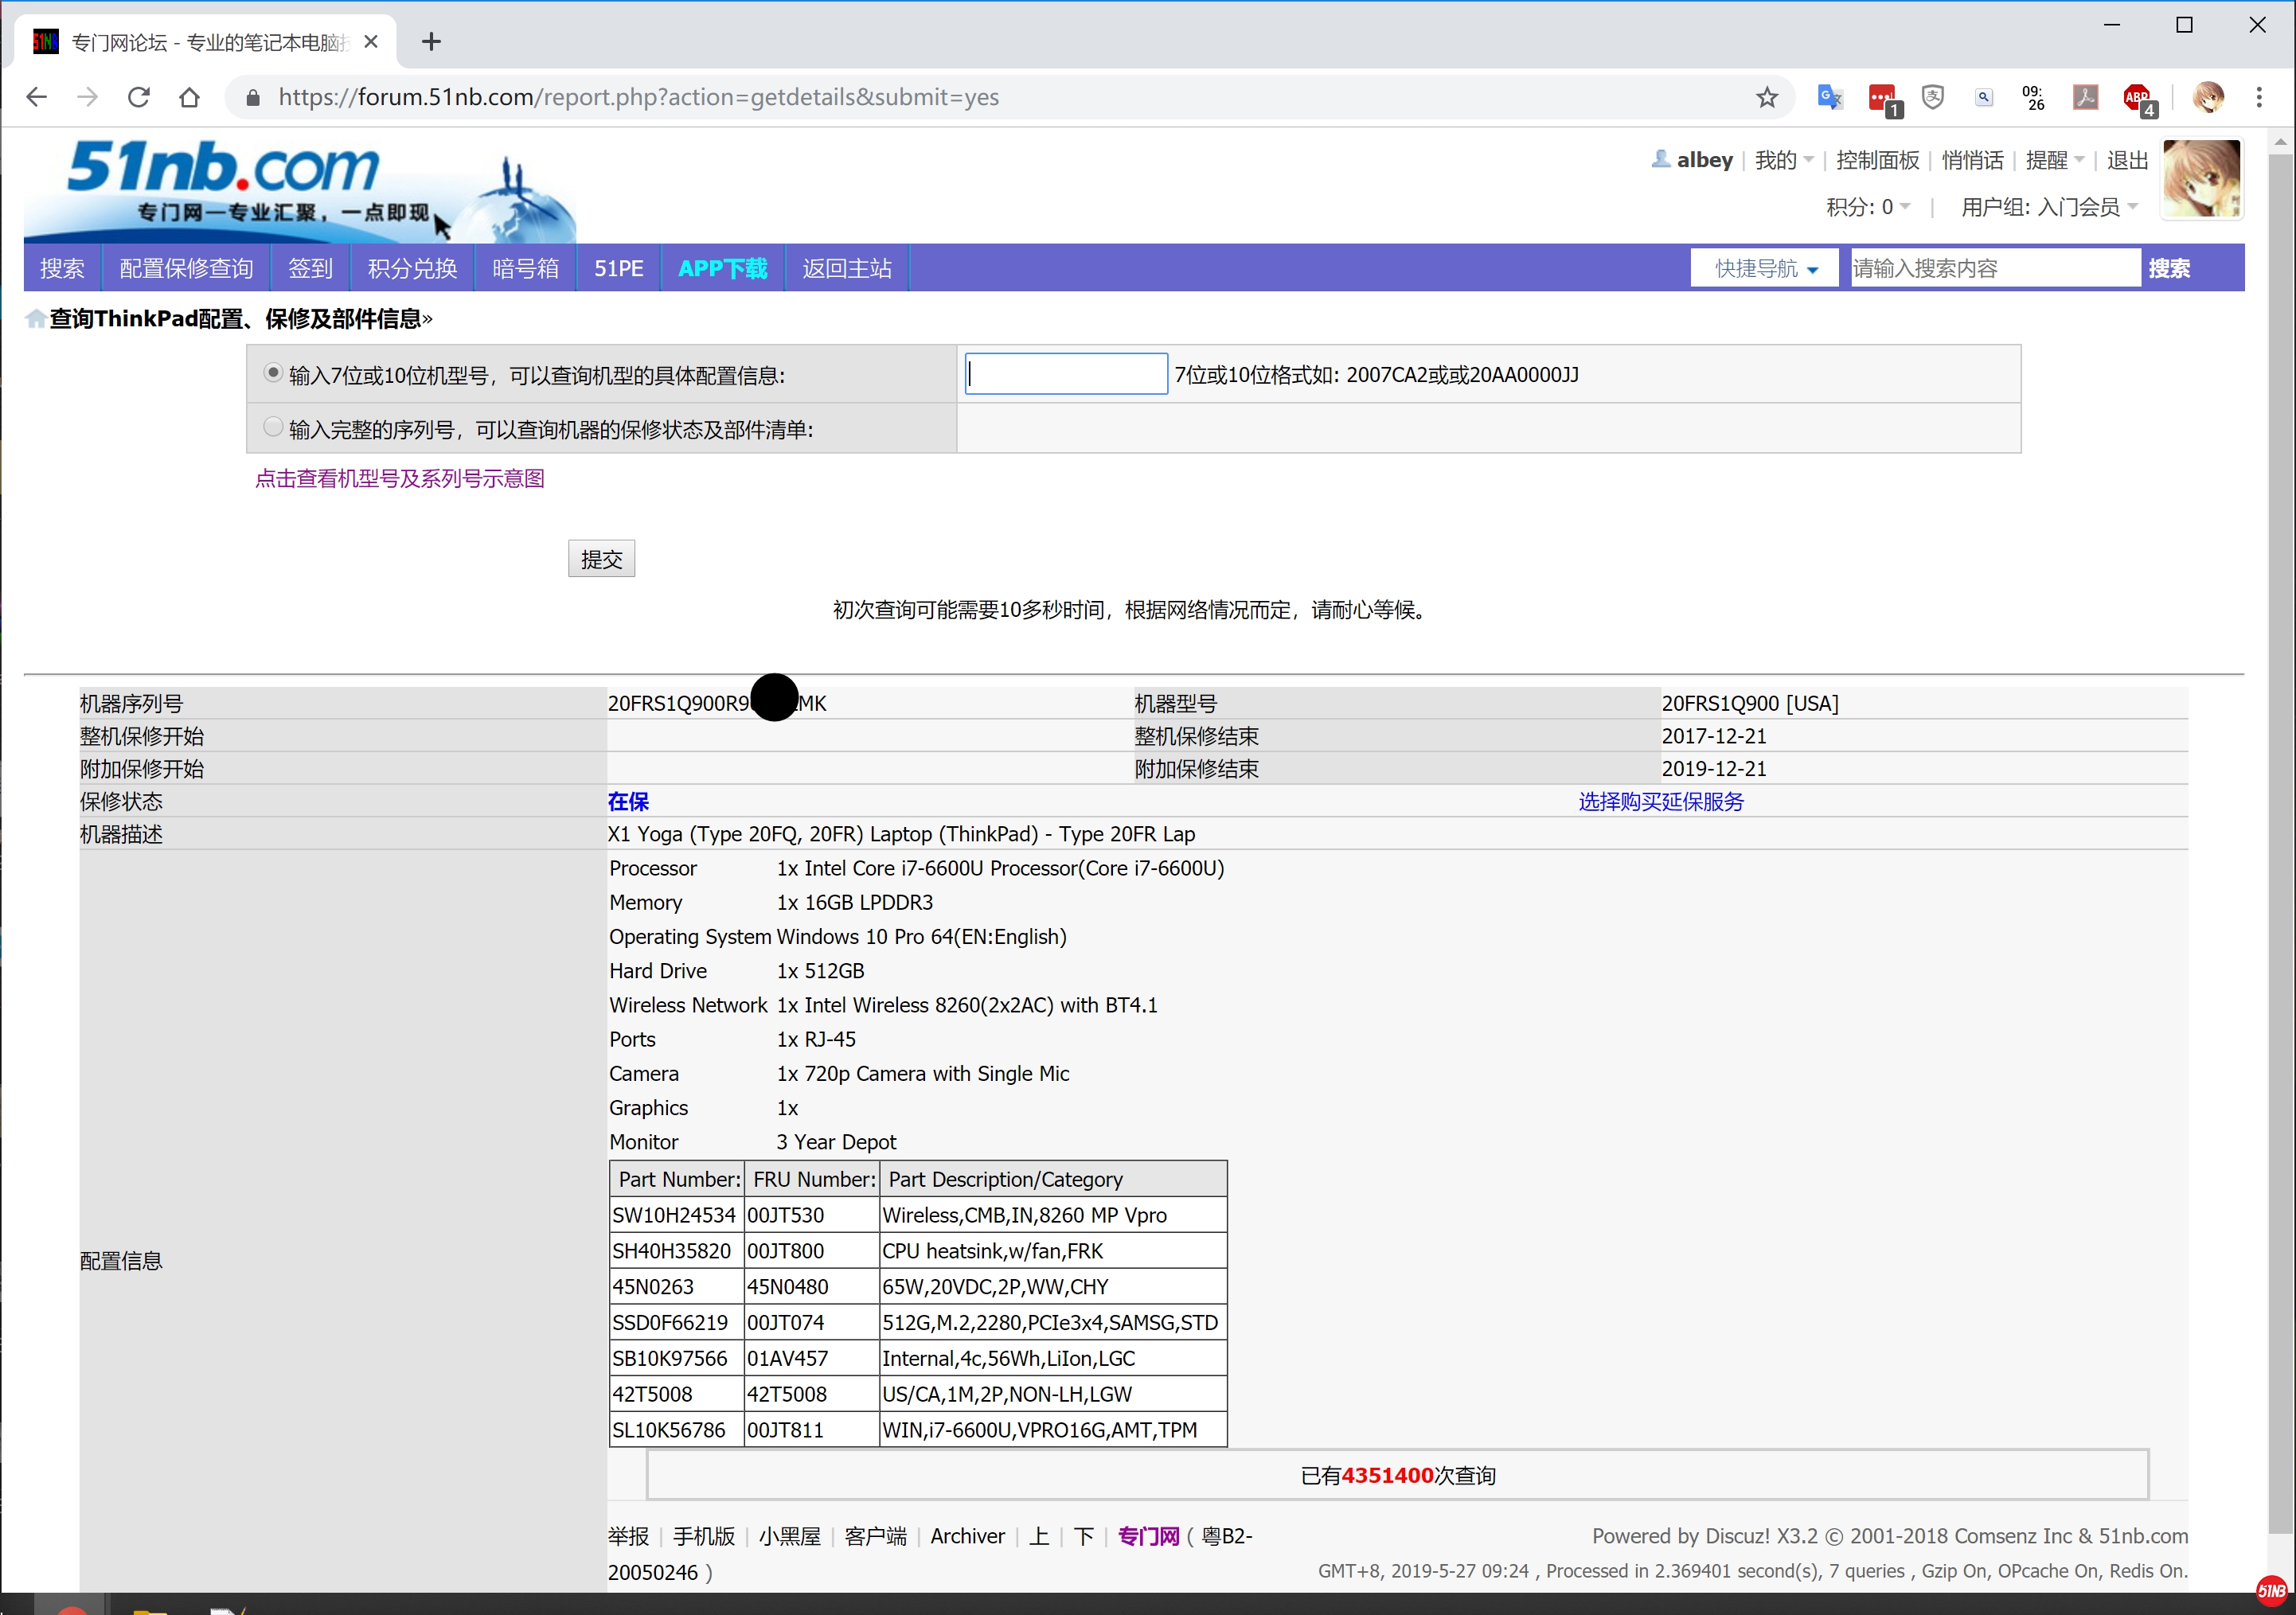The width and height of the screenshot is (2296, 1615).
Task: Click the browser forward arrow
Action: click(x=88, y=97)
